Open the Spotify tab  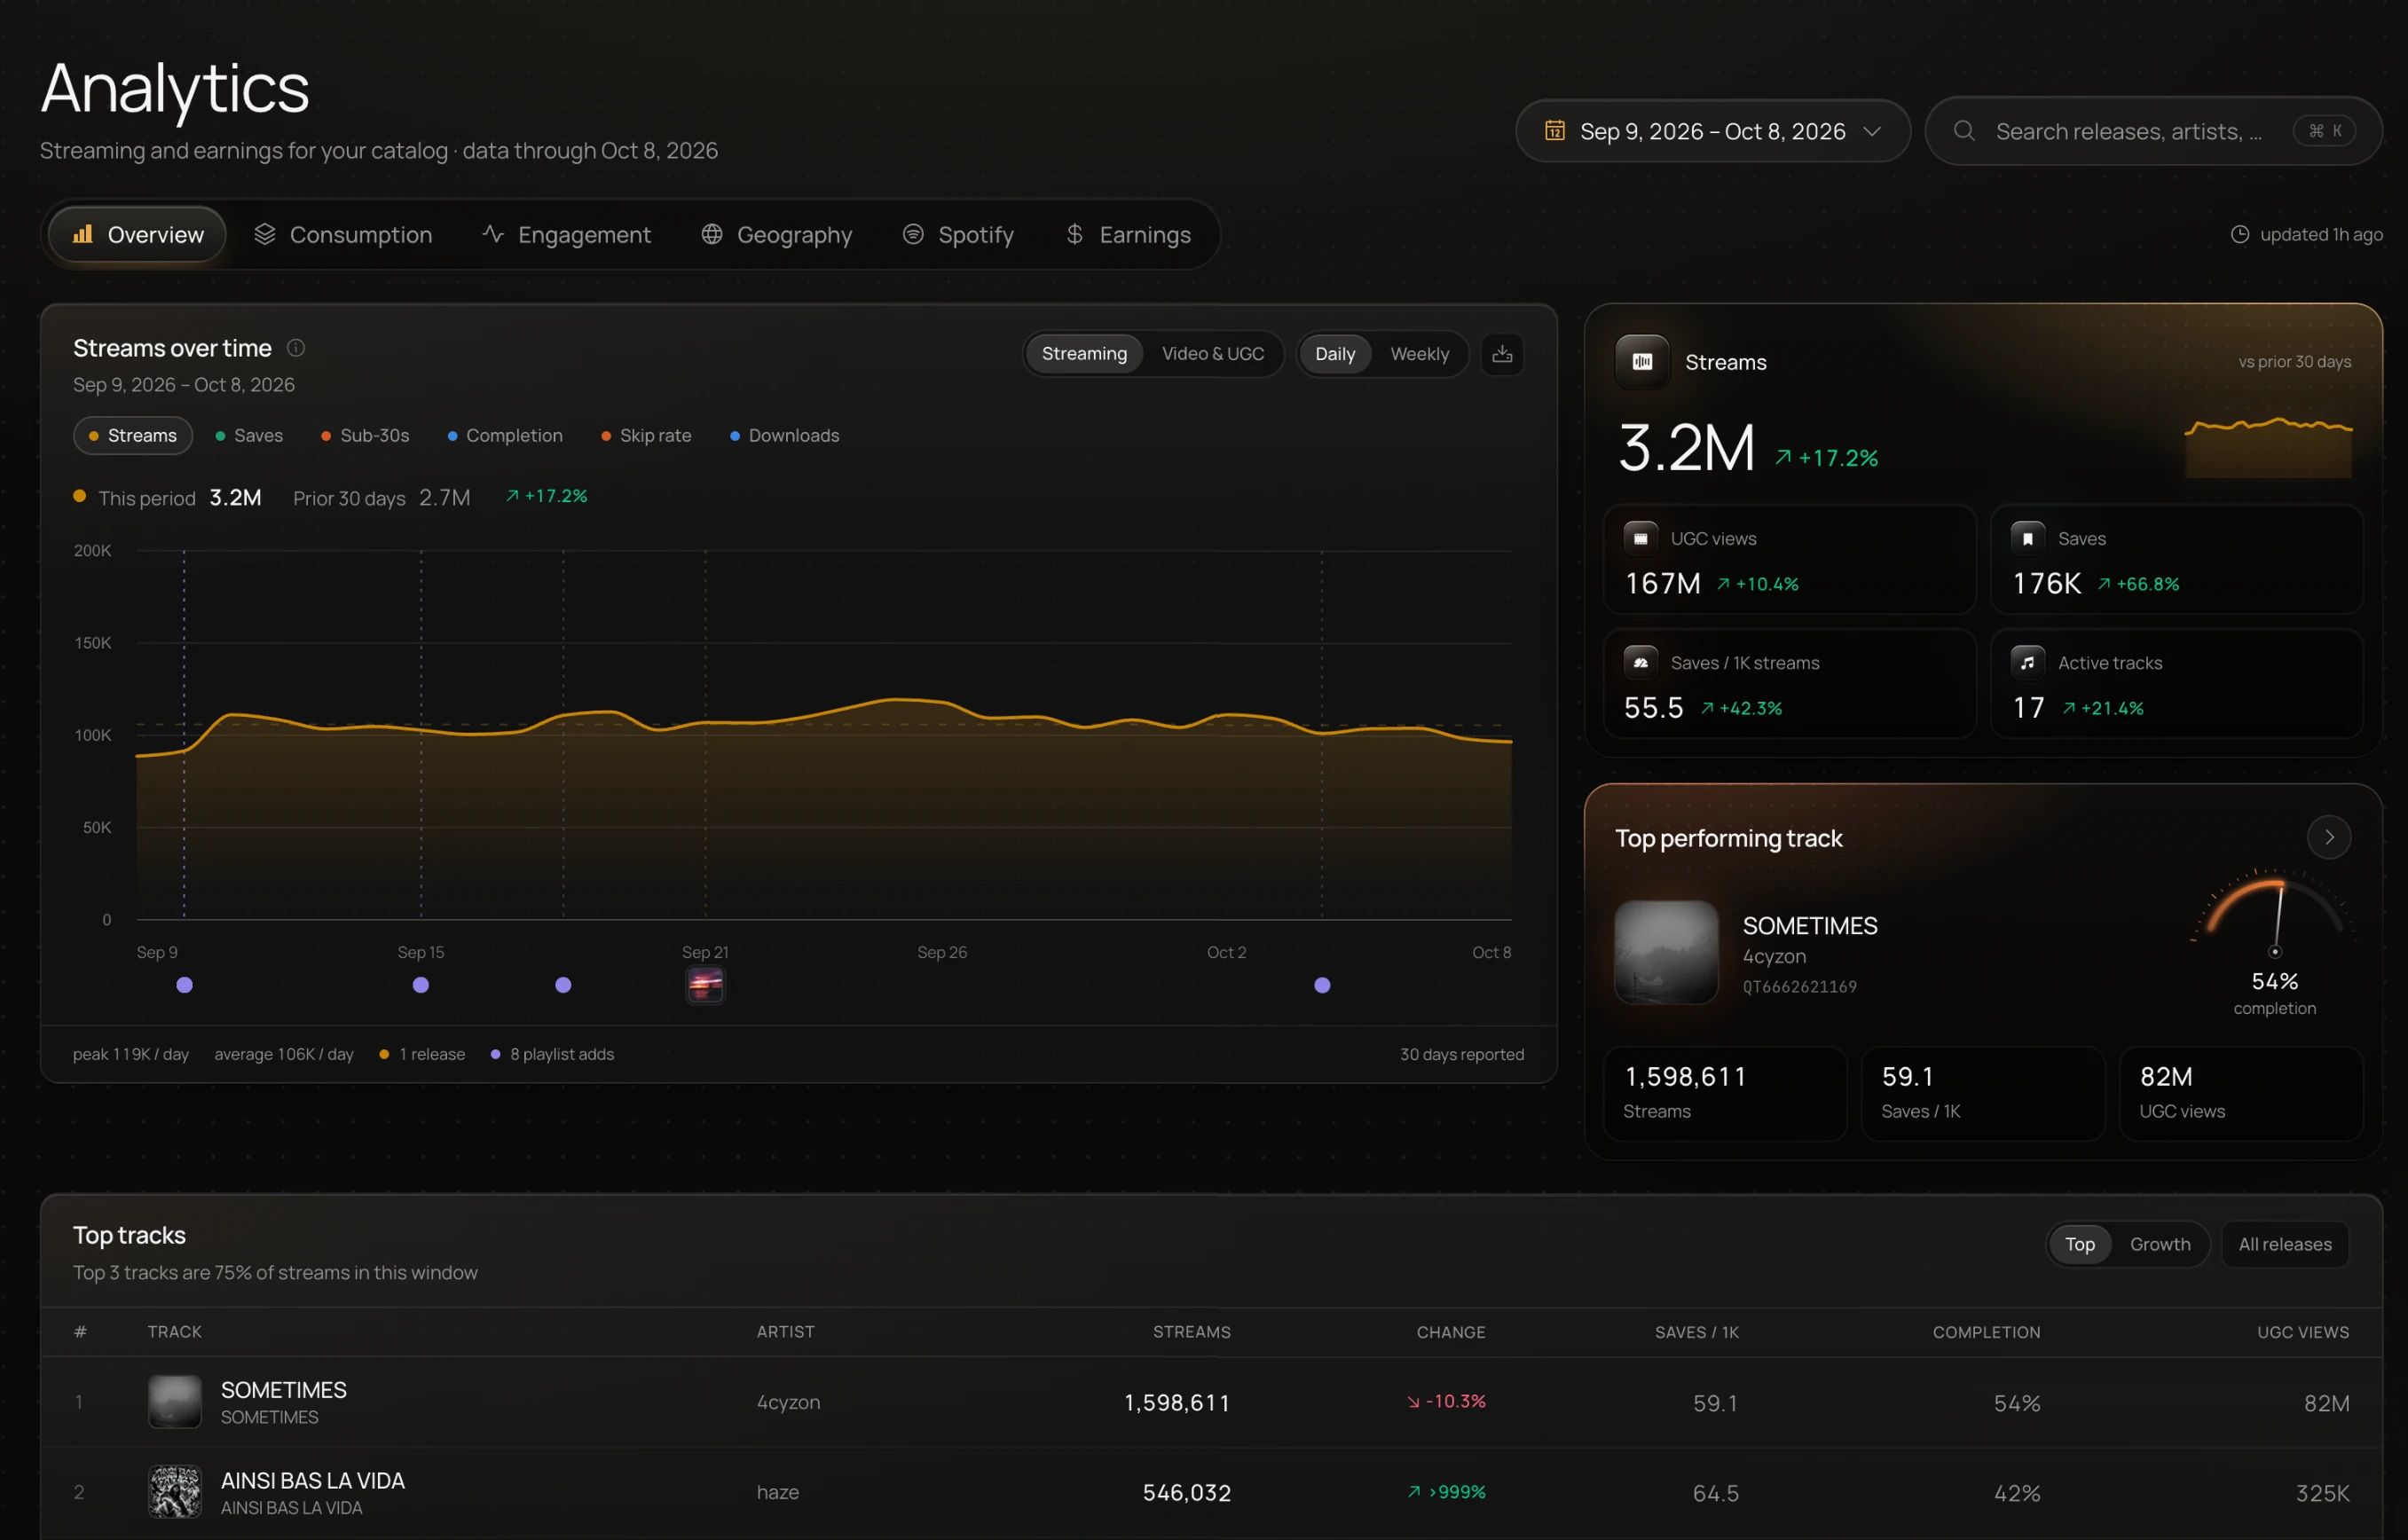click(x=958, y=235)
